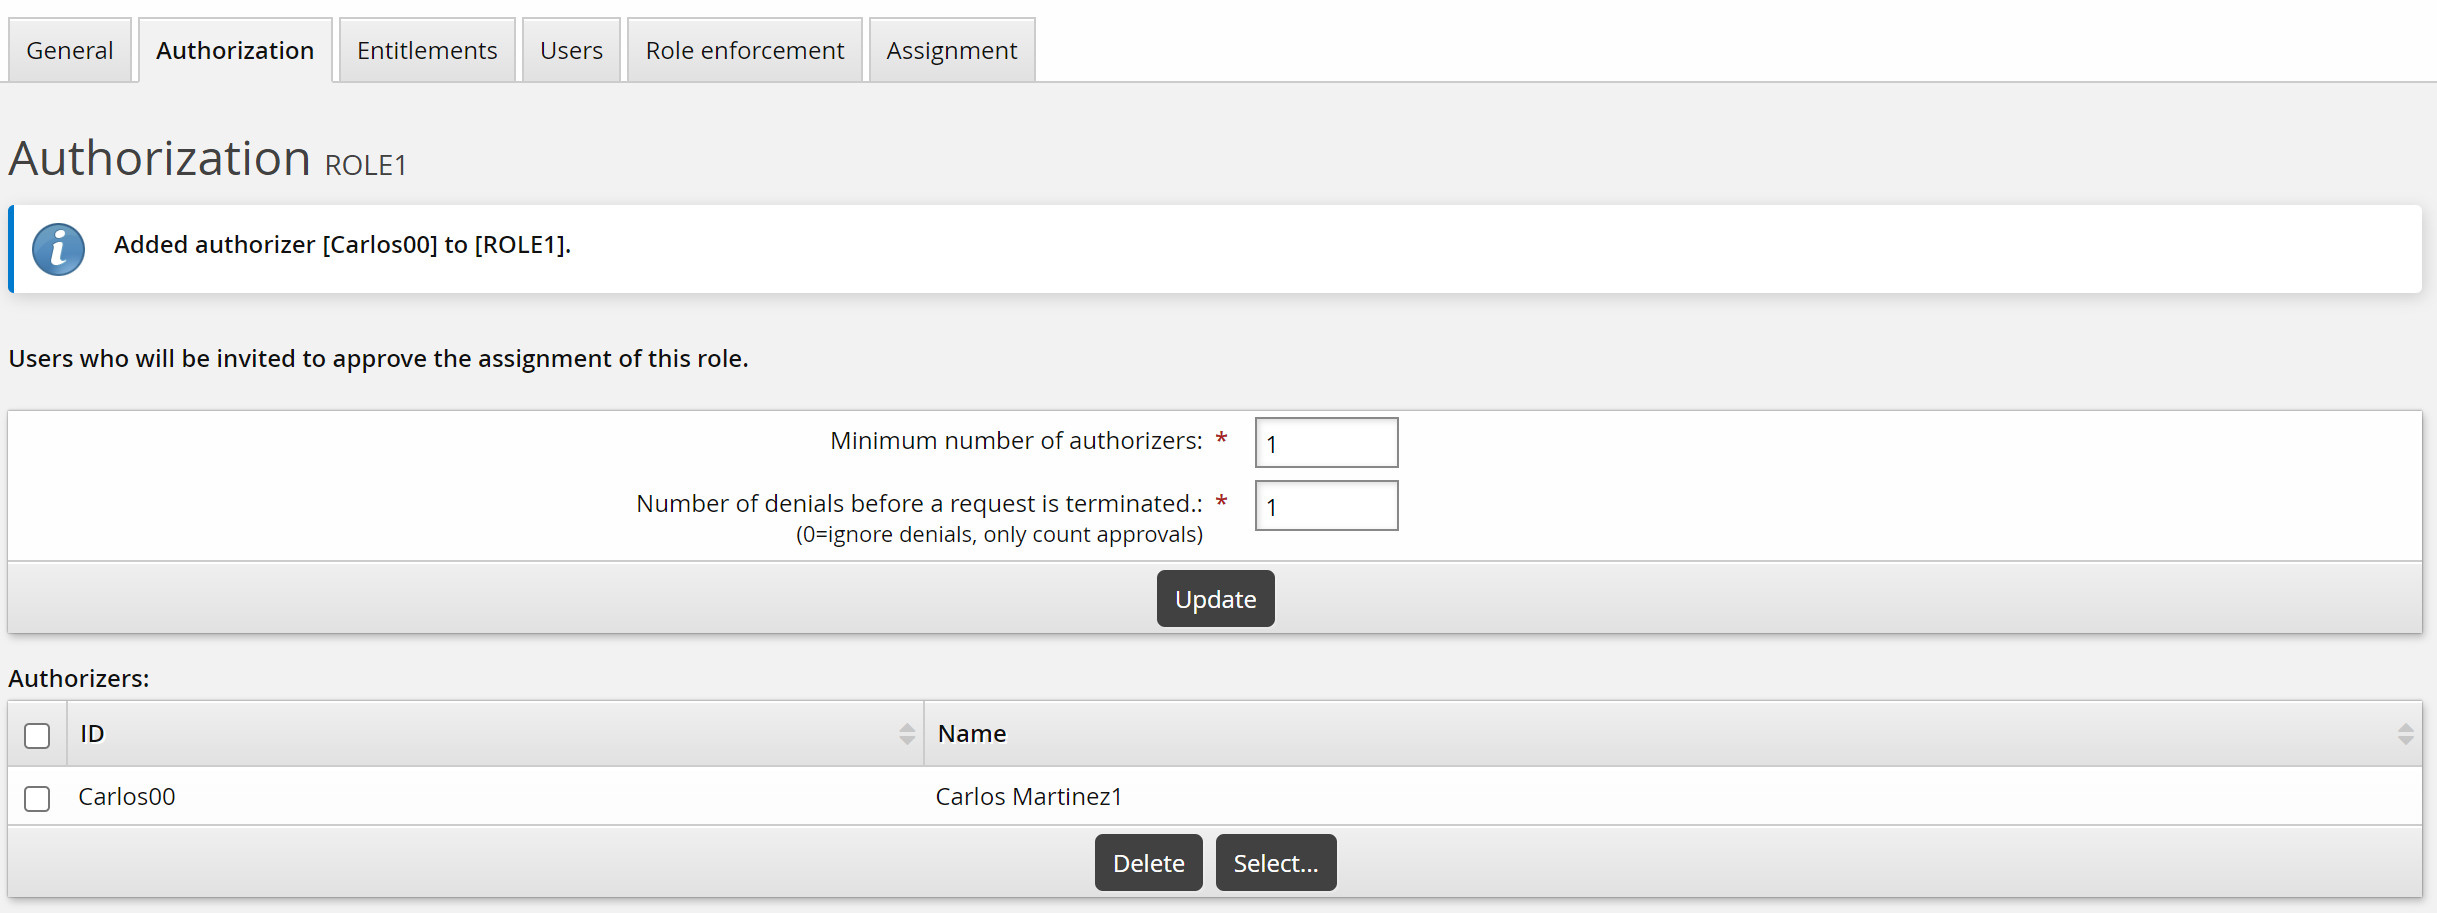
Task: Select the Assignment tab
Action: [x=951, y=51]
